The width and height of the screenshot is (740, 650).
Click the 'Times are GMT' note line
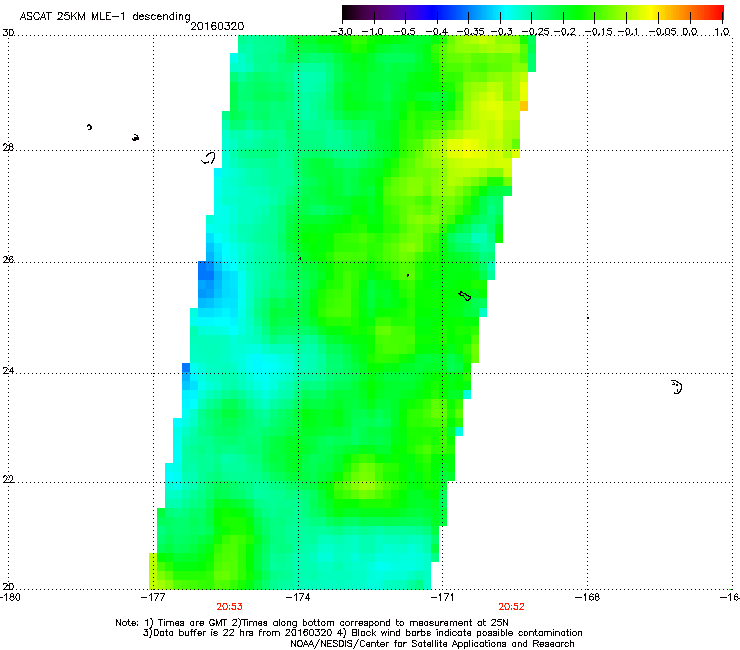pos(311,623)
